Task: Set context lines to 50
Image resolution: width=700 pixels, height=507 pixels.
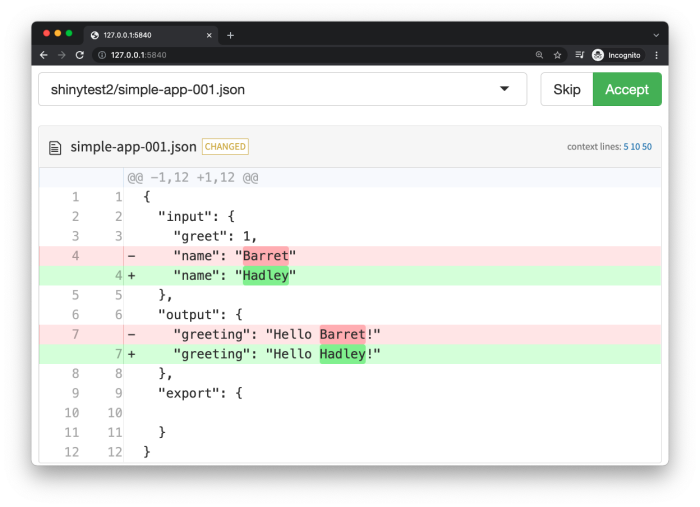Action: (x=647, y=147)
